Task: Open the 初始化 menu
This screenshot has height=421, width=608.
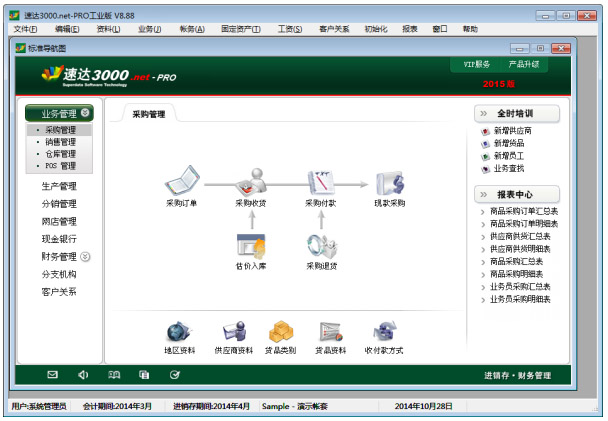Action: coord(376,29)
